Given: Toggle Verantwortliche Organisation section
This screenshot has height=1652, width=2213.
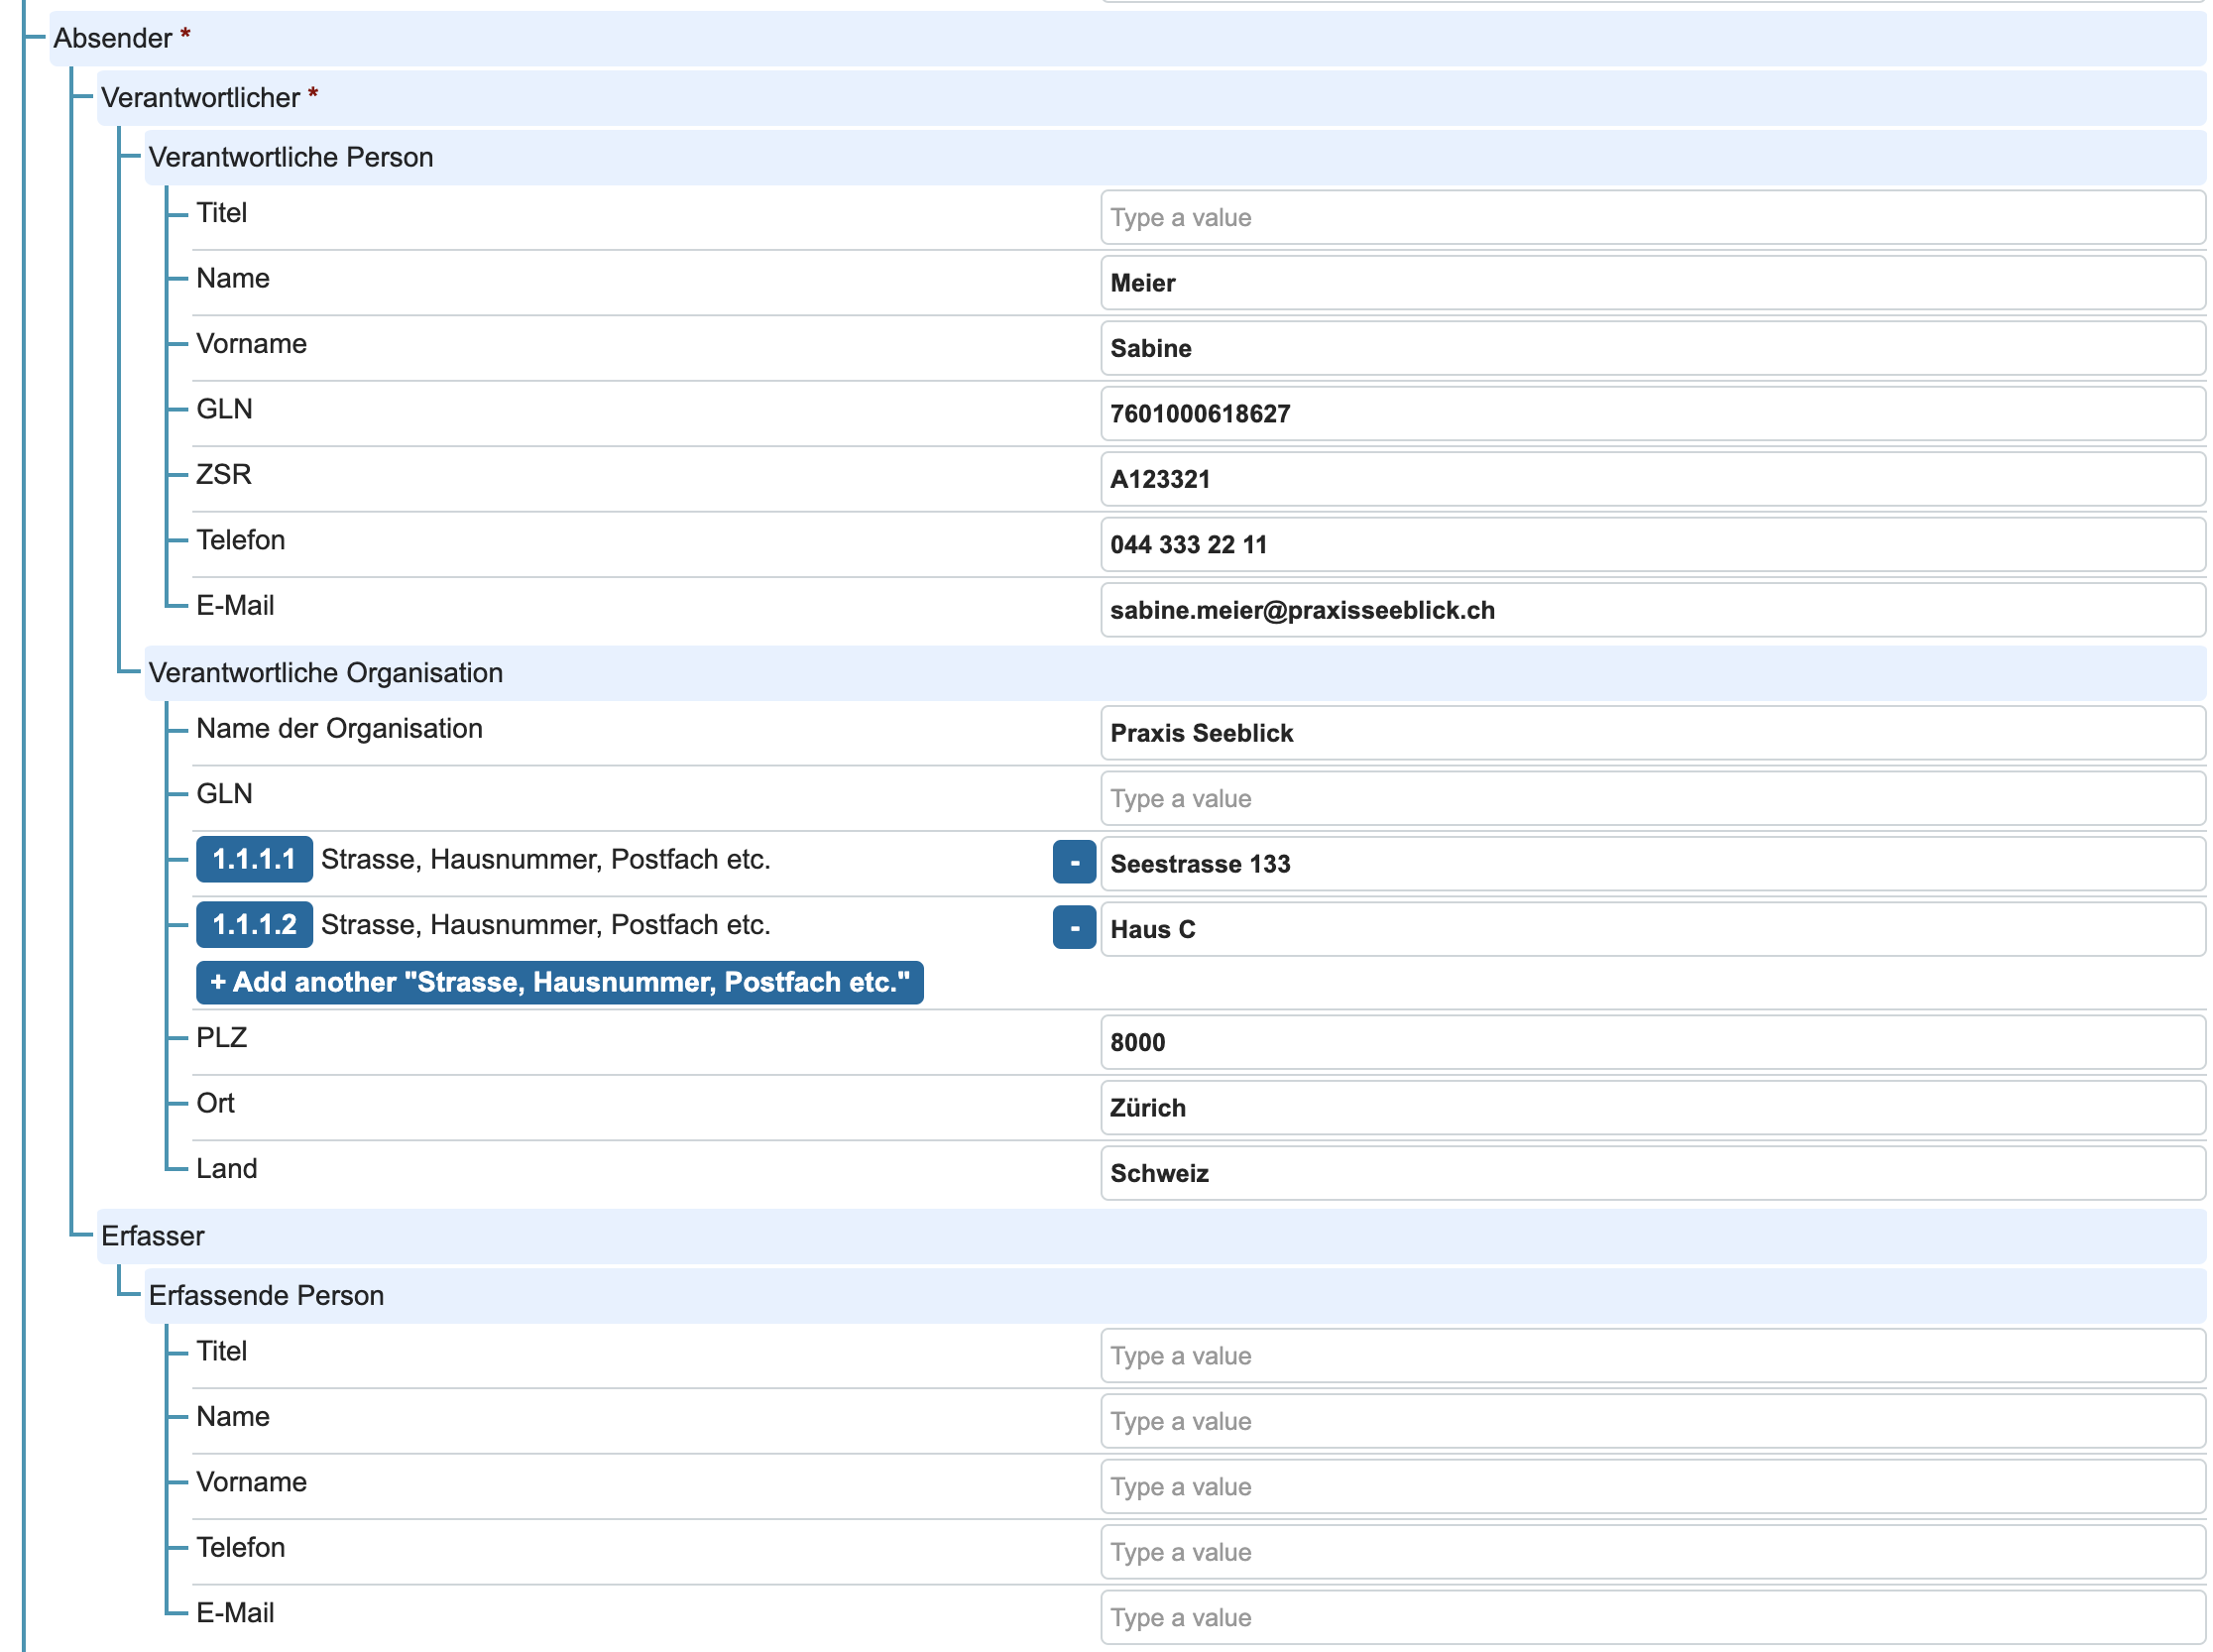Looking at the screenshot, I should click(x=325, y=673).
